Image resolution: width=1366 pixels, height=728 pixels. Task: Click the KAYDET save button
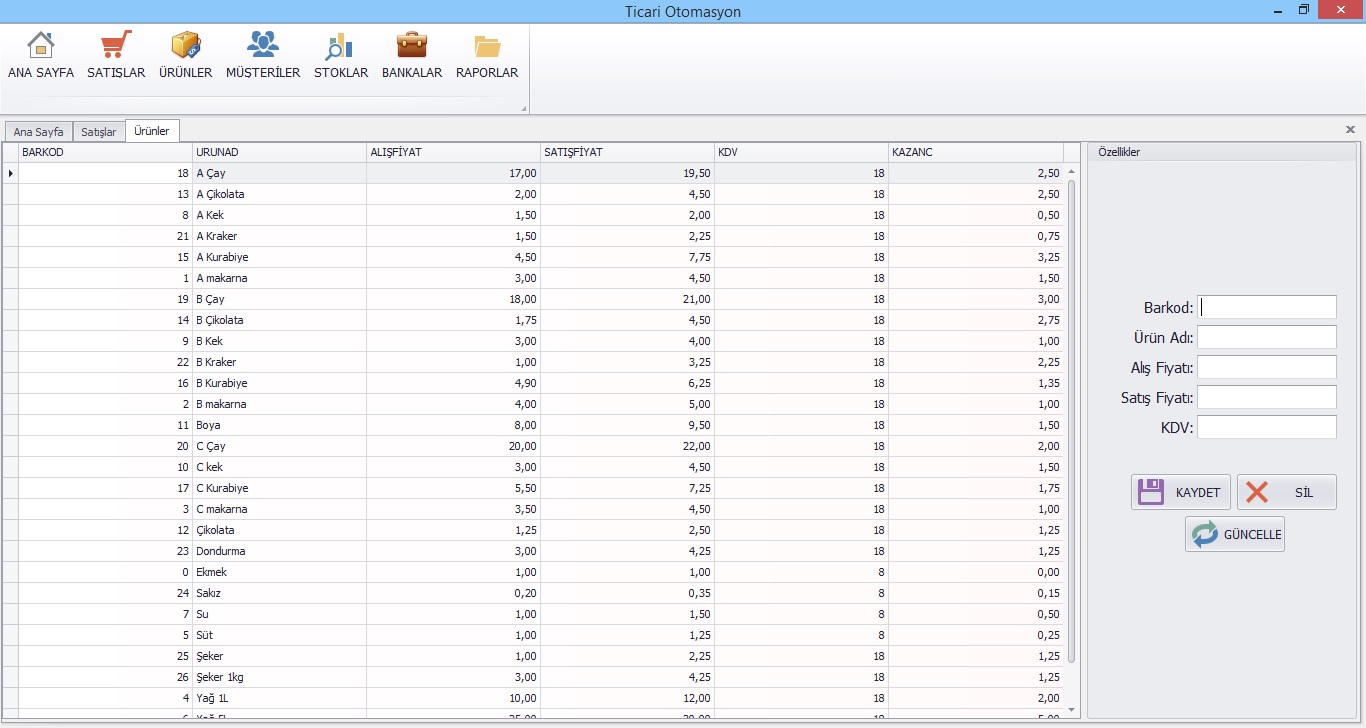(1181, 492)
